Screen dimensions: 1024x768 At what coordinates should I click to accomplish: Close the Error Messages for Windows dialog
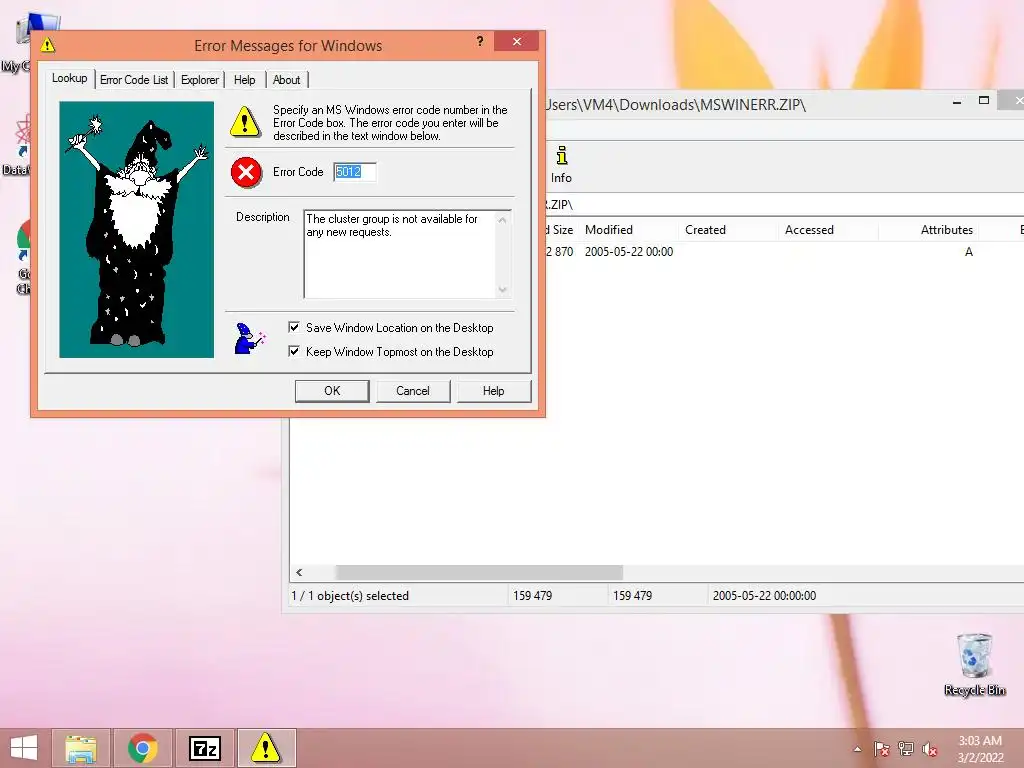[x=517, y=41]
